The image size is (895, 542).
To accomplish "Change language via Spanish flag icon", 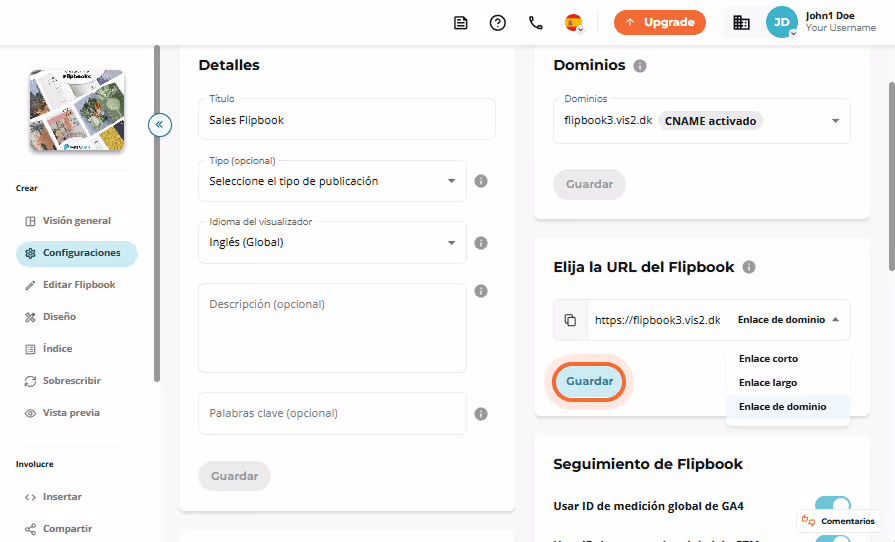I will coord(574,23).
